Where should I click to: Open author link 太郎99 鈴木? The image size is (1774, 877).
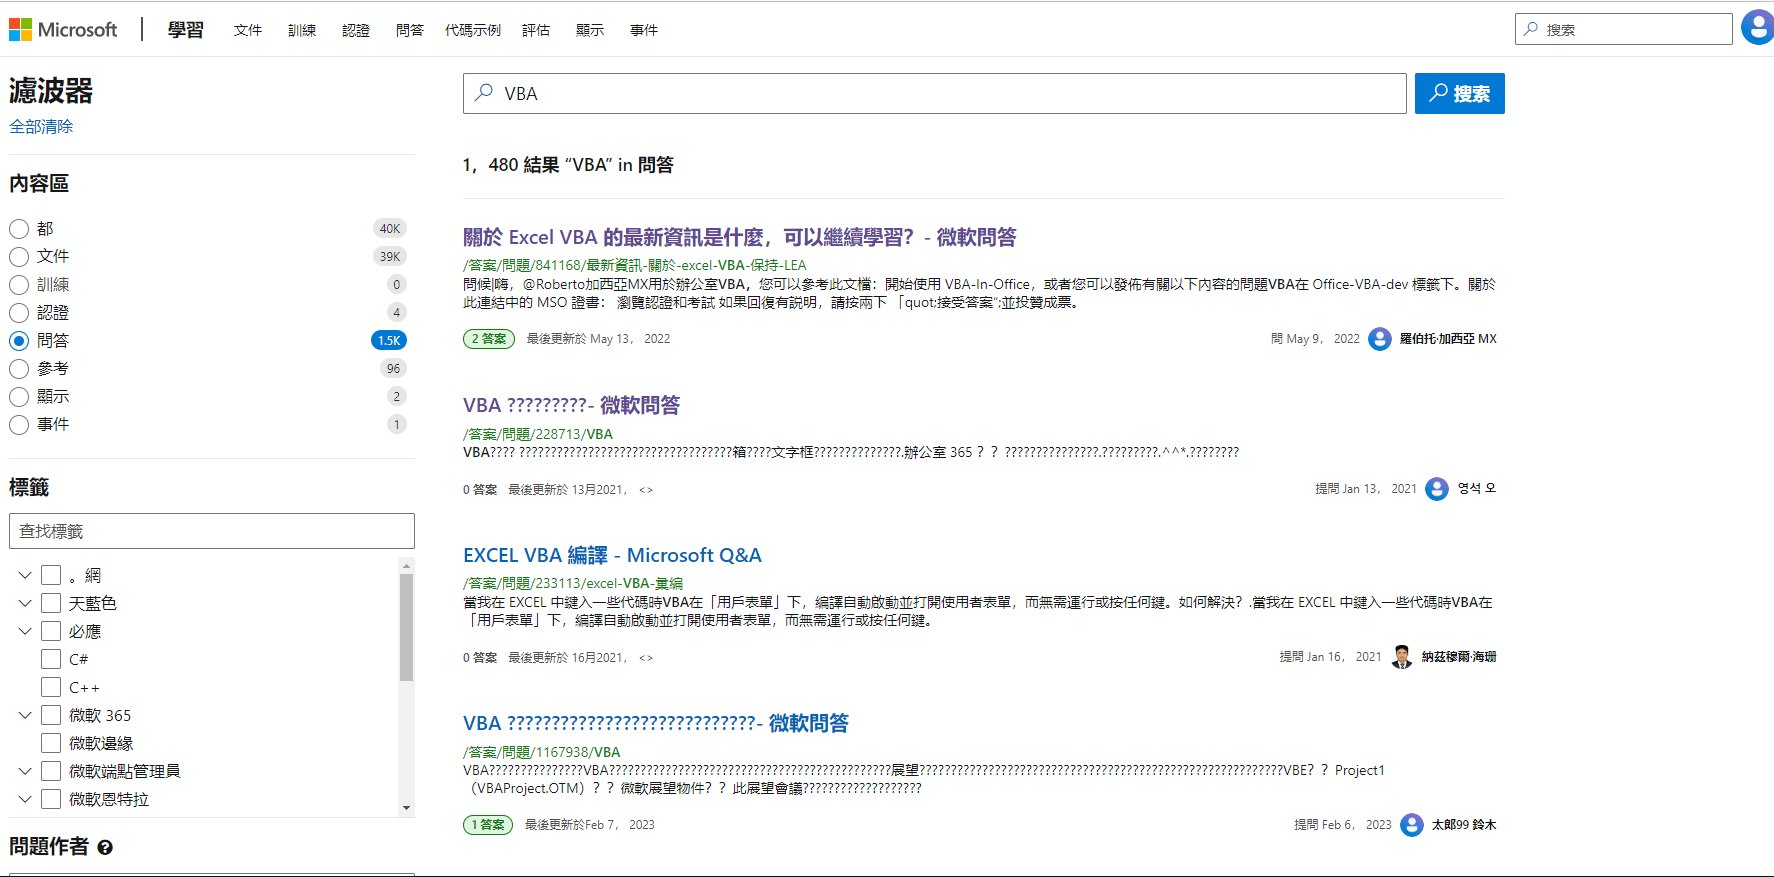click(1464, 825)
